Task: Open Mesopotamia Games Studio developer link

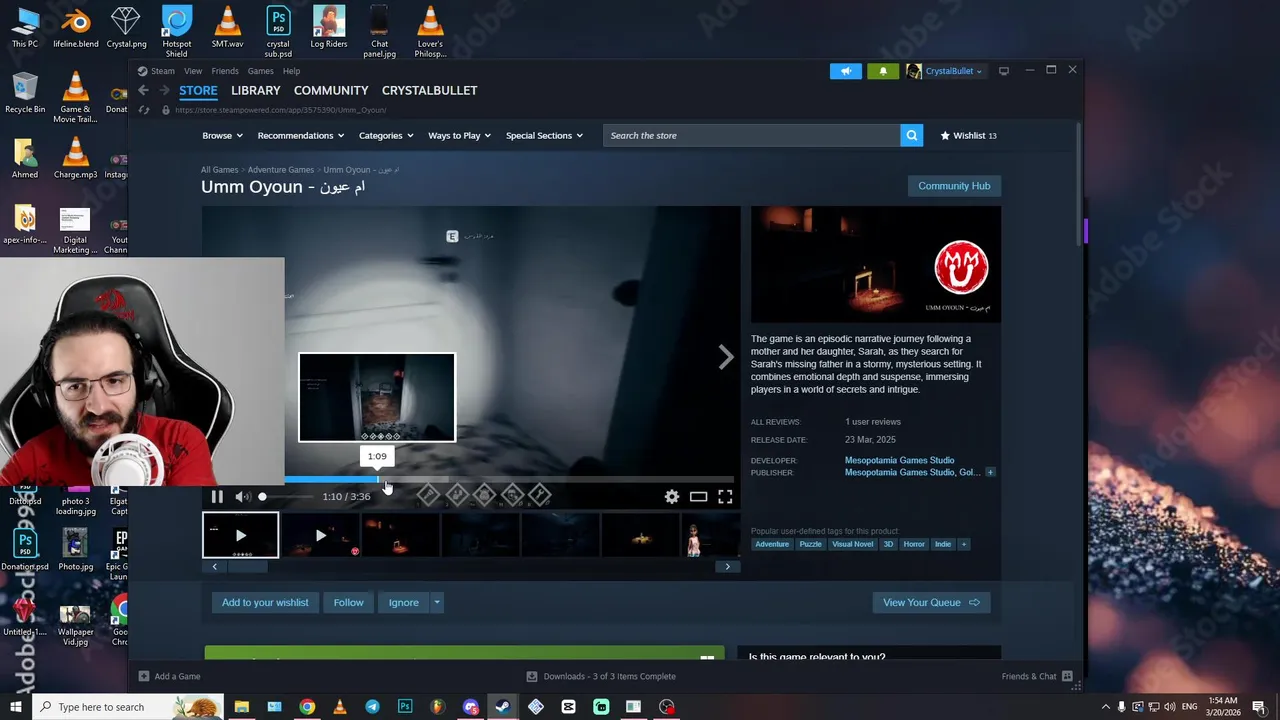Action: [x=899, y=460]
